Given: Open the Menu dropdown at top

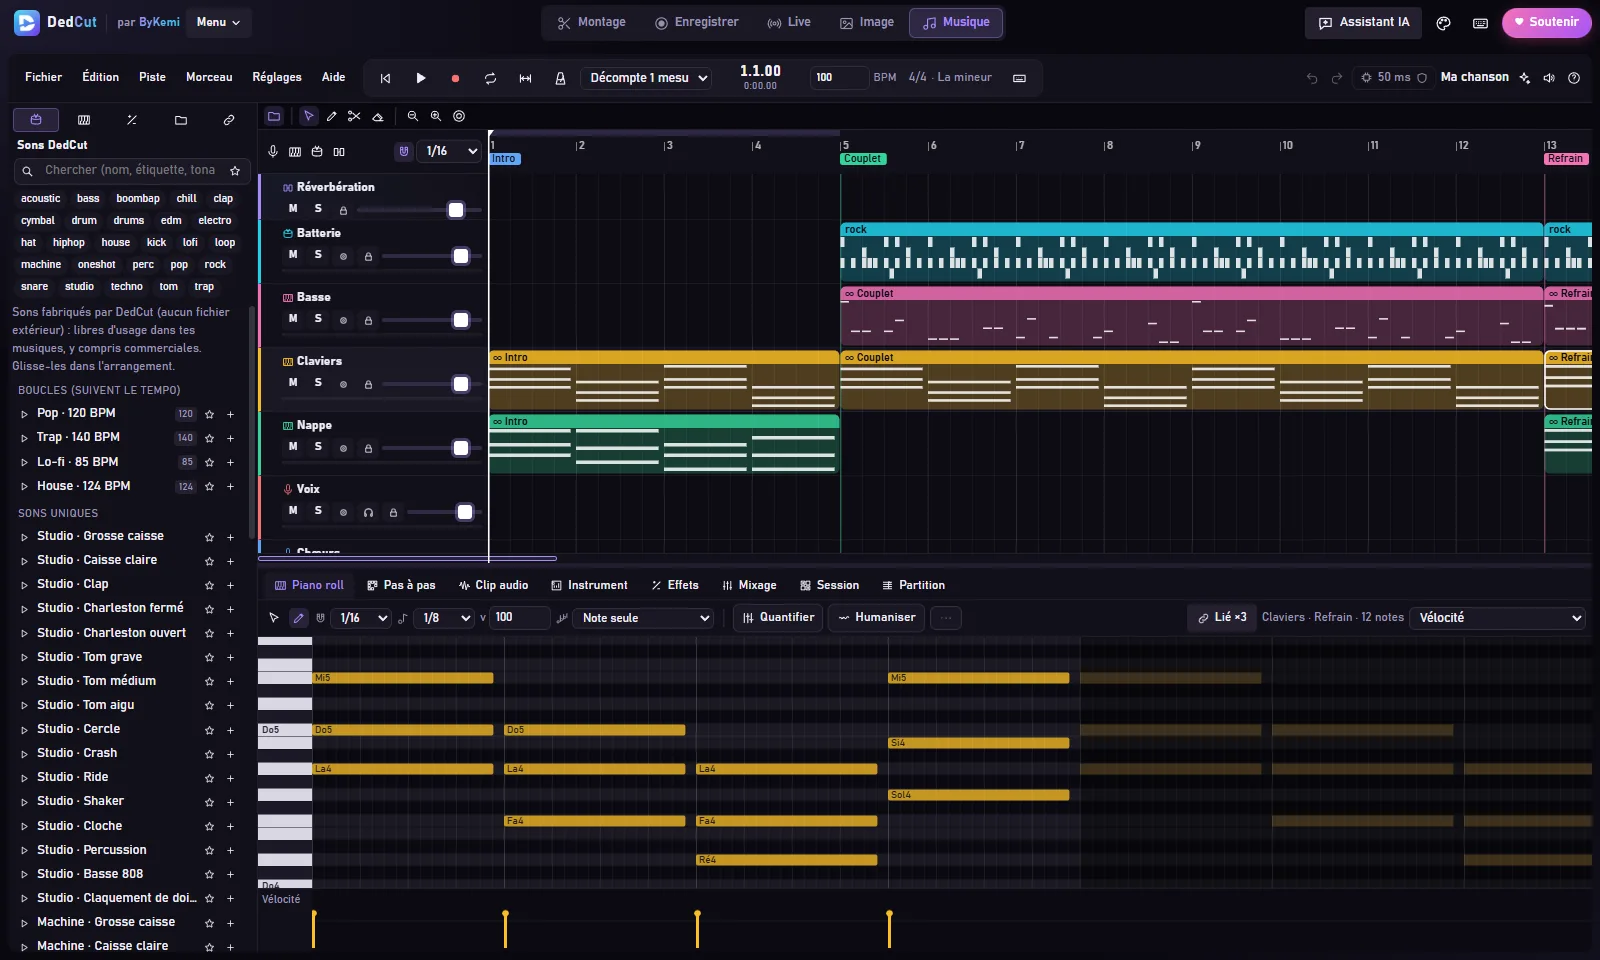Looking at the screenshot, I should tap(218, 22).
